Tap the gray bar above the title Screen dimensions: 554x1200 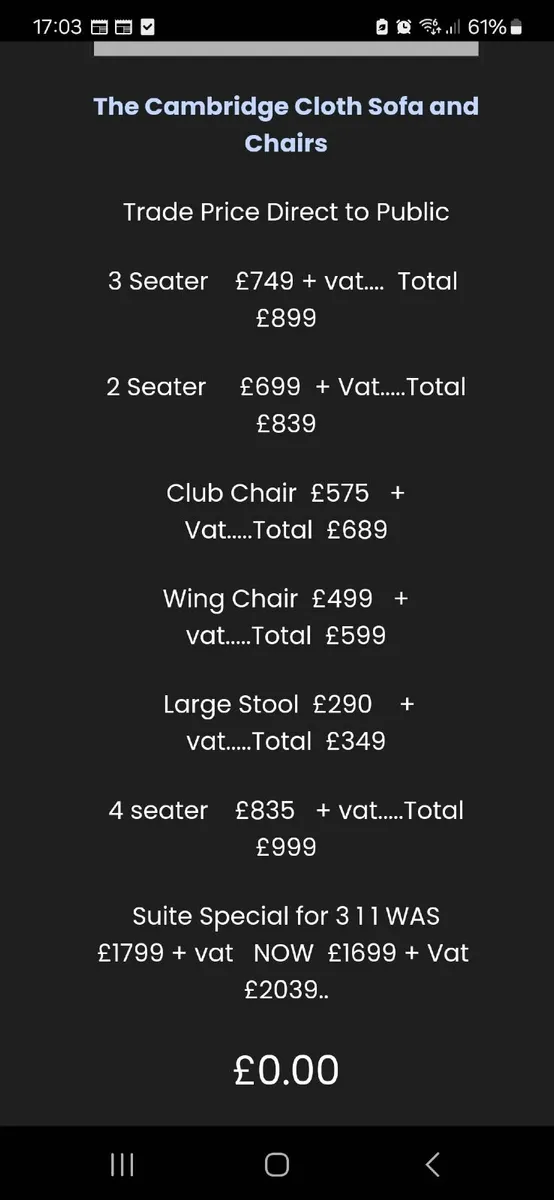point(286,49)
